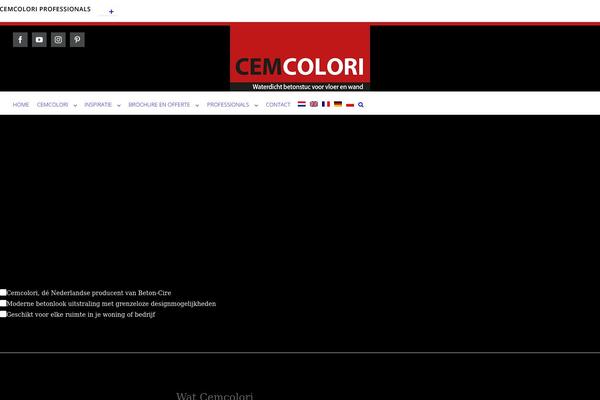Image resolution: width=600 pixels, height=400 pixels.
Task: Click text 'Geschikt voor elke ruimte in je woning'
Action: [x=67, y=315]
